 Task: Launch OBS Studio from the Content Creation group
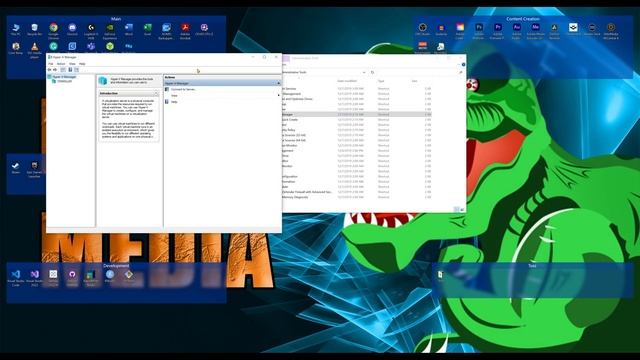click(x=422, y=29)
